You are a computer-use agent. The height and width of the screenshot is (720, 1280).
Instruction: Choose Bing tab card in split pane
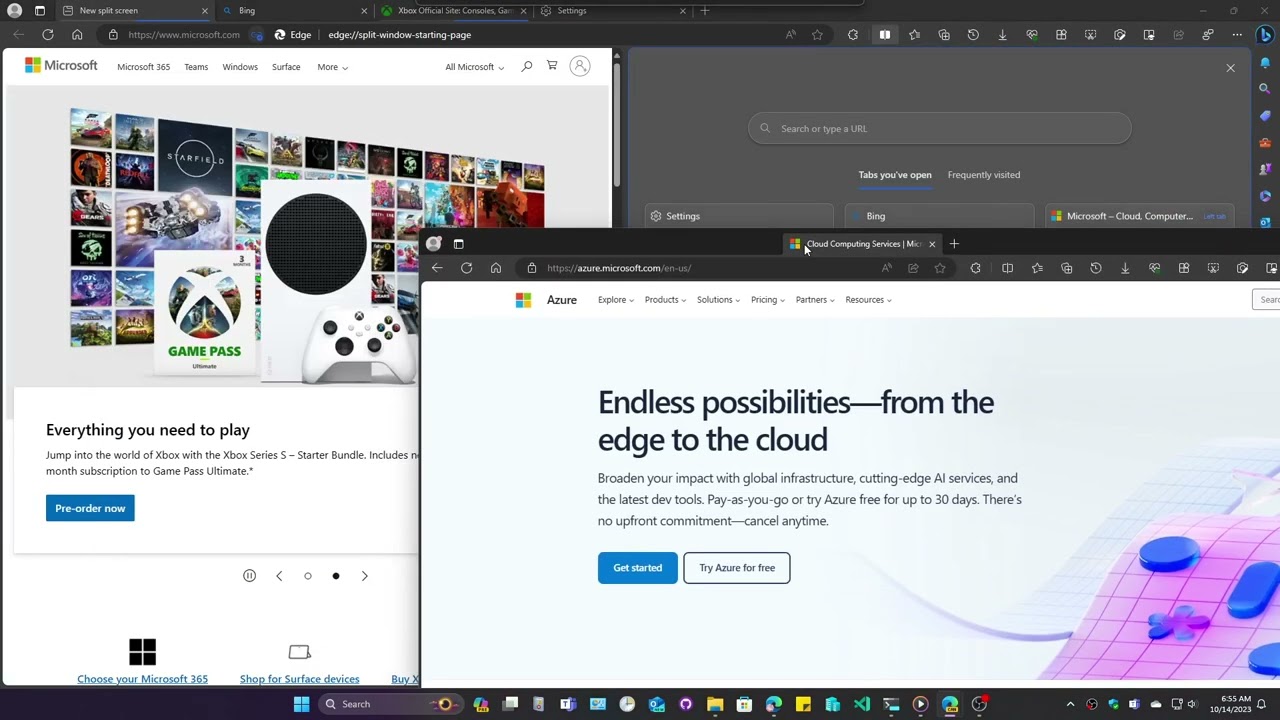pyautogui.click(x=940, y=216)
